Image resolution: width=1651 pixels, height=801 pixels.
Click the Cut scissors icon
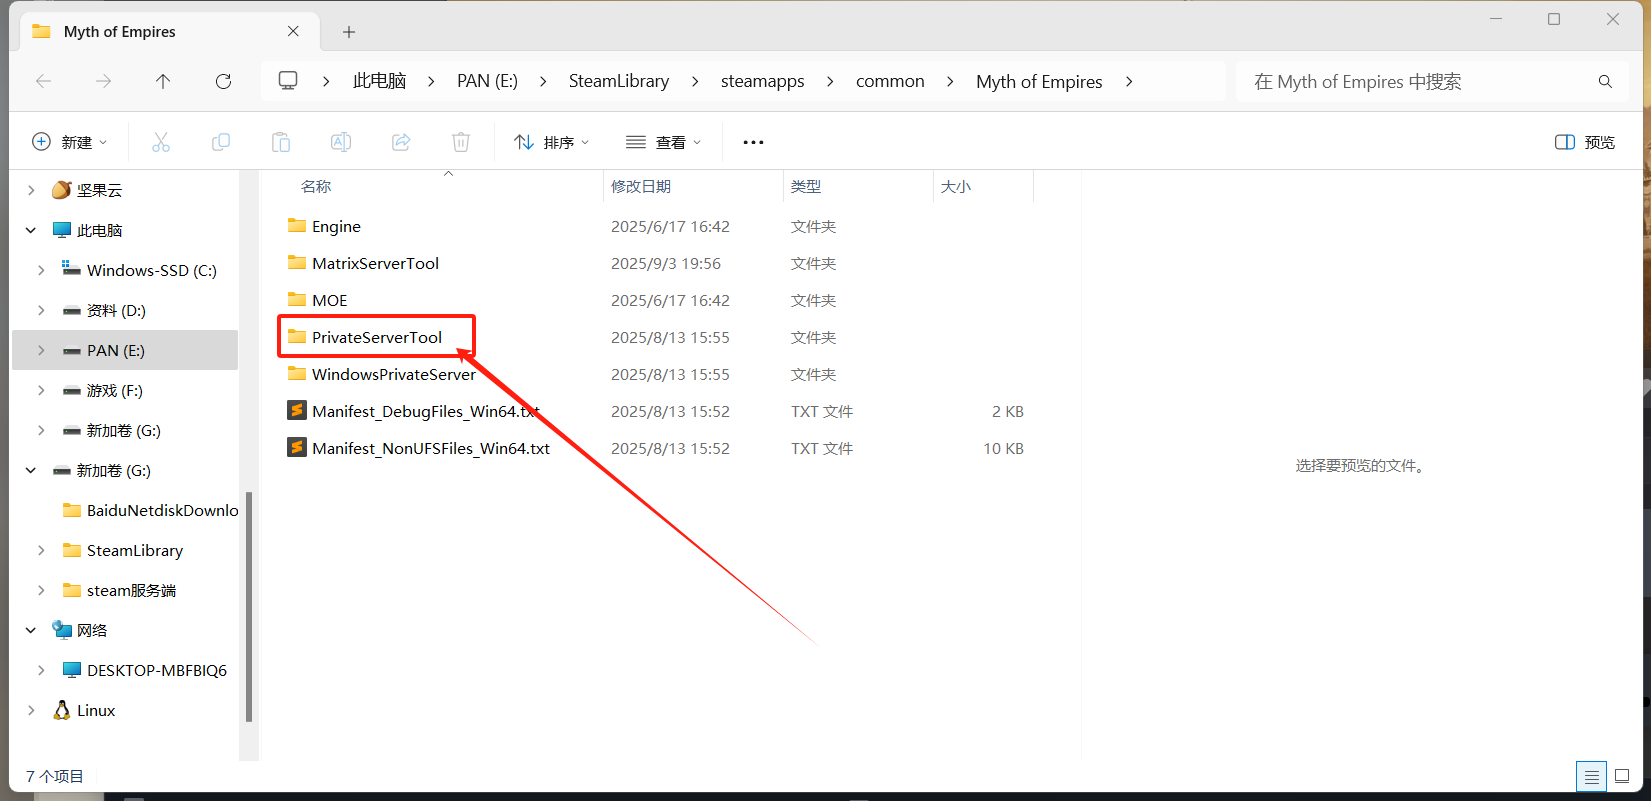pos(161,142)
